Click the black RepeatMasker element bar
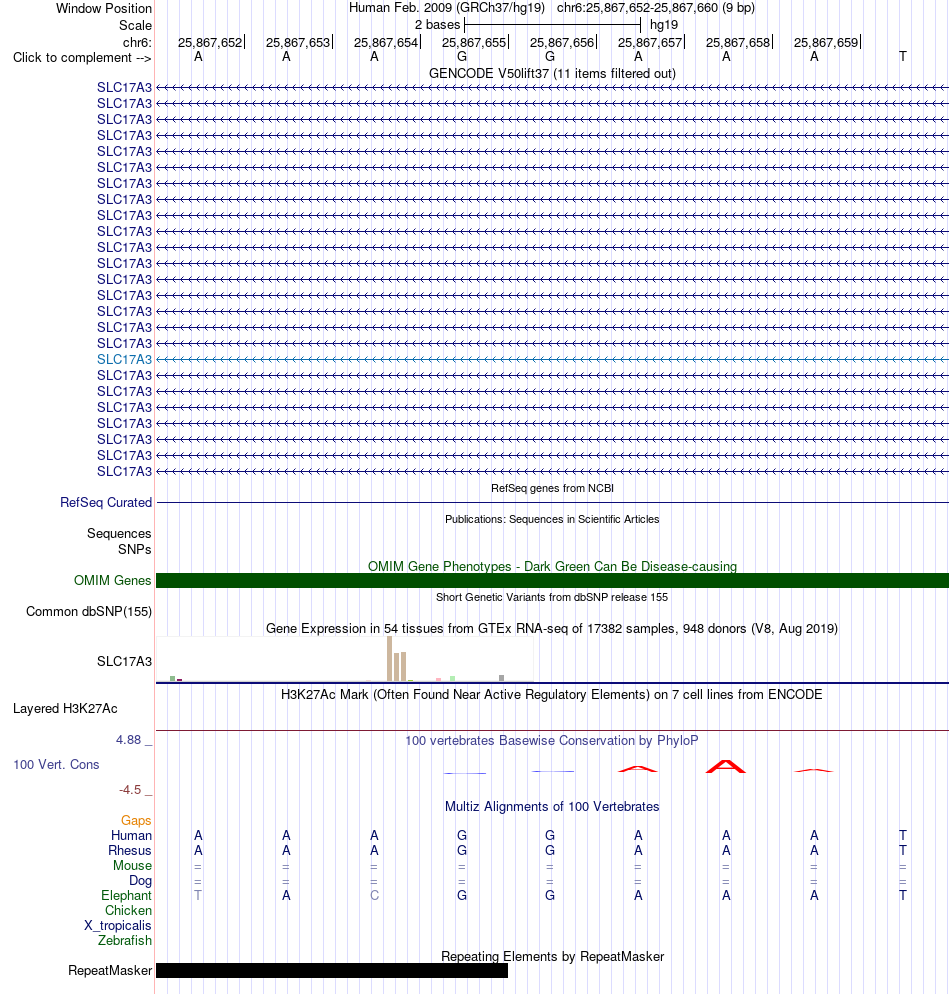Image resolution: width=950 pixels, height=994 pixels. (x=331, y=971)
